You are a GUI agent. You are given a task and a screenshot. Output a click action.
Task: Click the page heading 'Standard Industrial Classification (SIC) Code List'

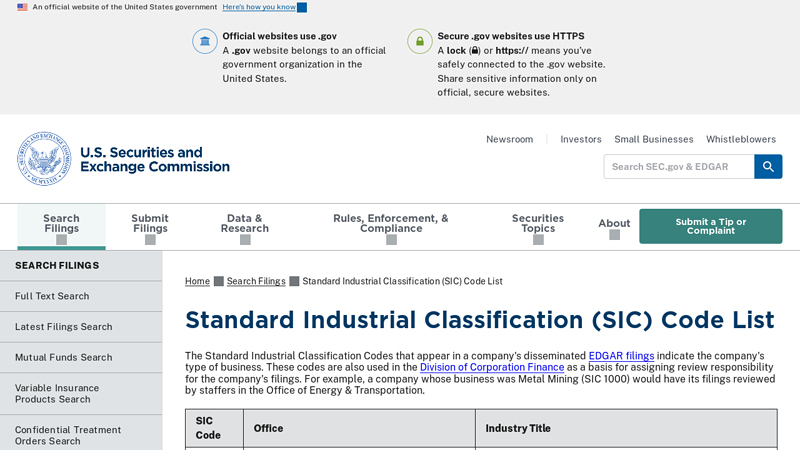[x=480, y=320]
